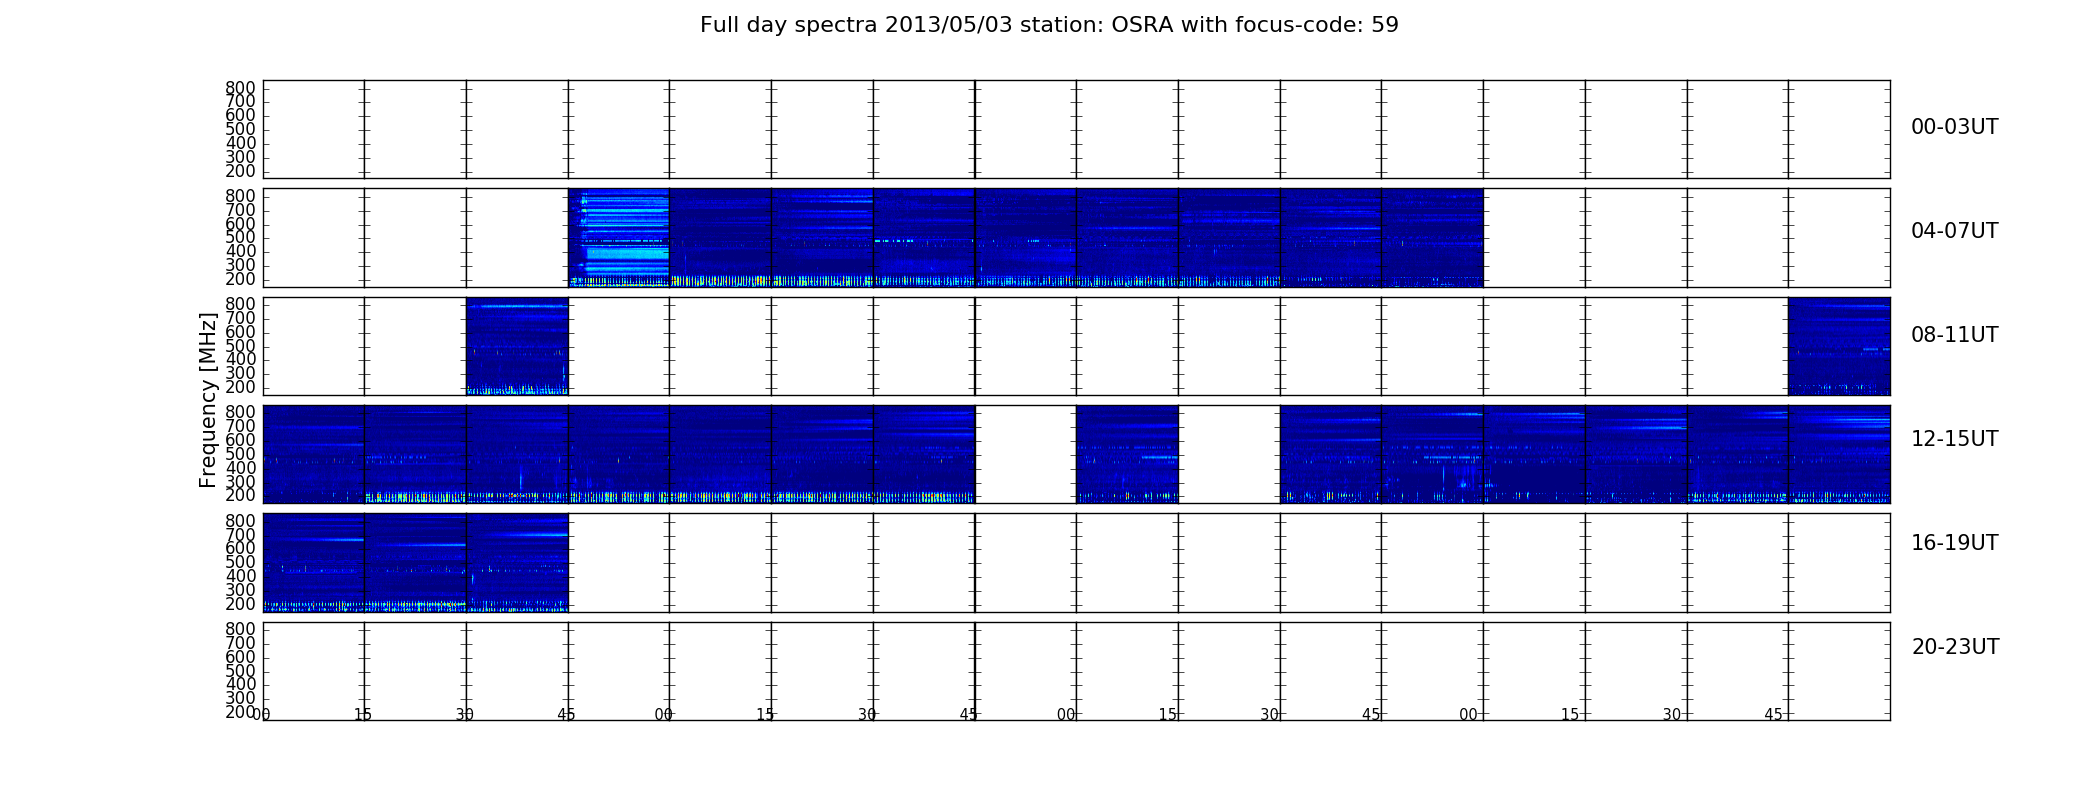Click the last spectrogram segment of the 16-19UT row
Image resolution: width=2100 pixels, height=800 pixels.
[517, 563]
